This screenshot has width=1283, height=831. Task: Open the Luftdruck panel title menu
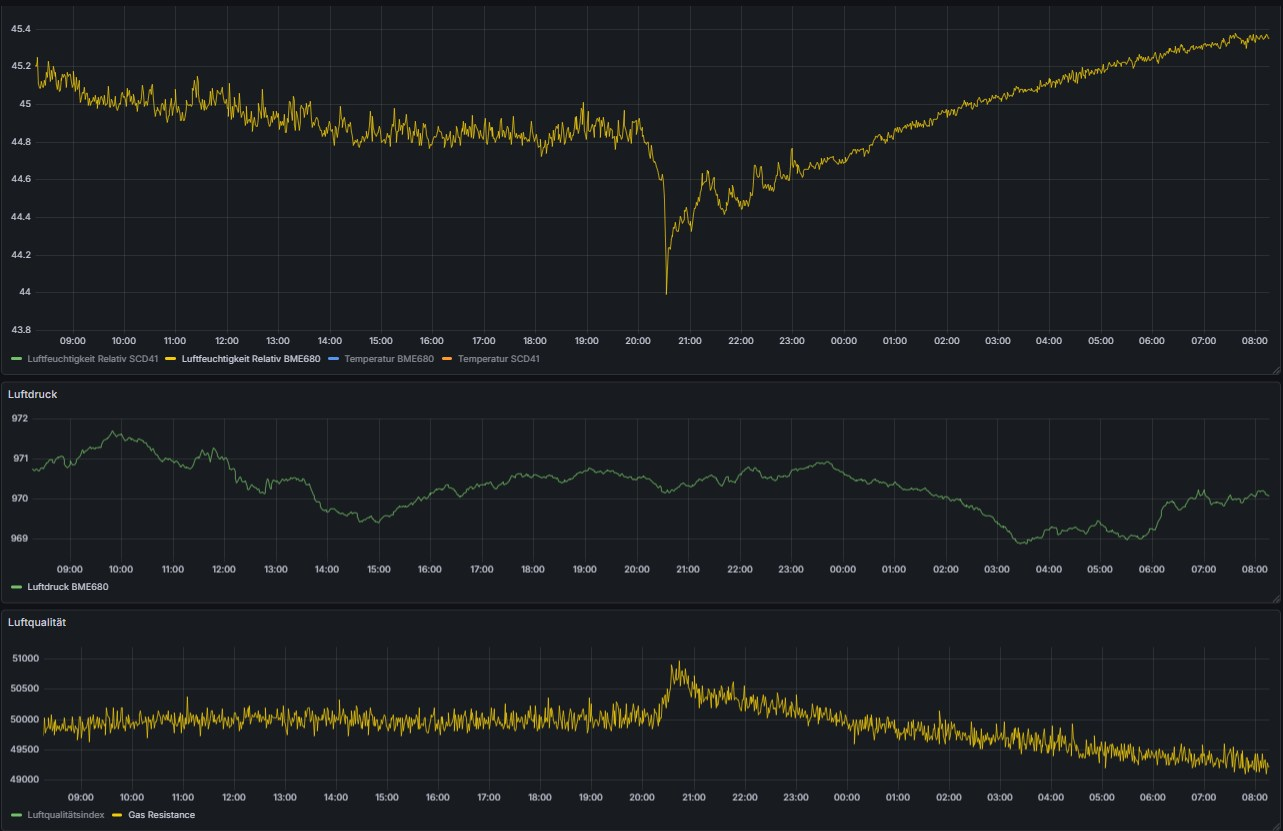coord(30,394)
